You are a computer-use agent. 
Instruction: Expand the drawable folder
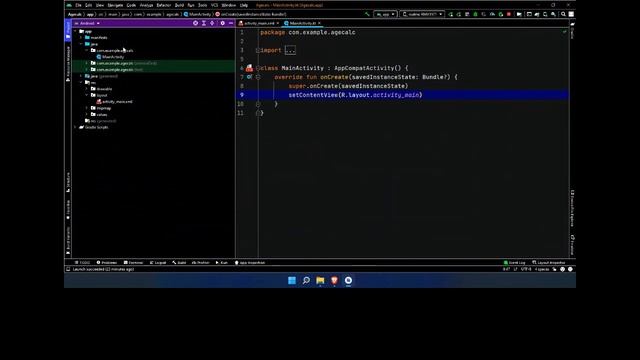(x=87, y=89)
